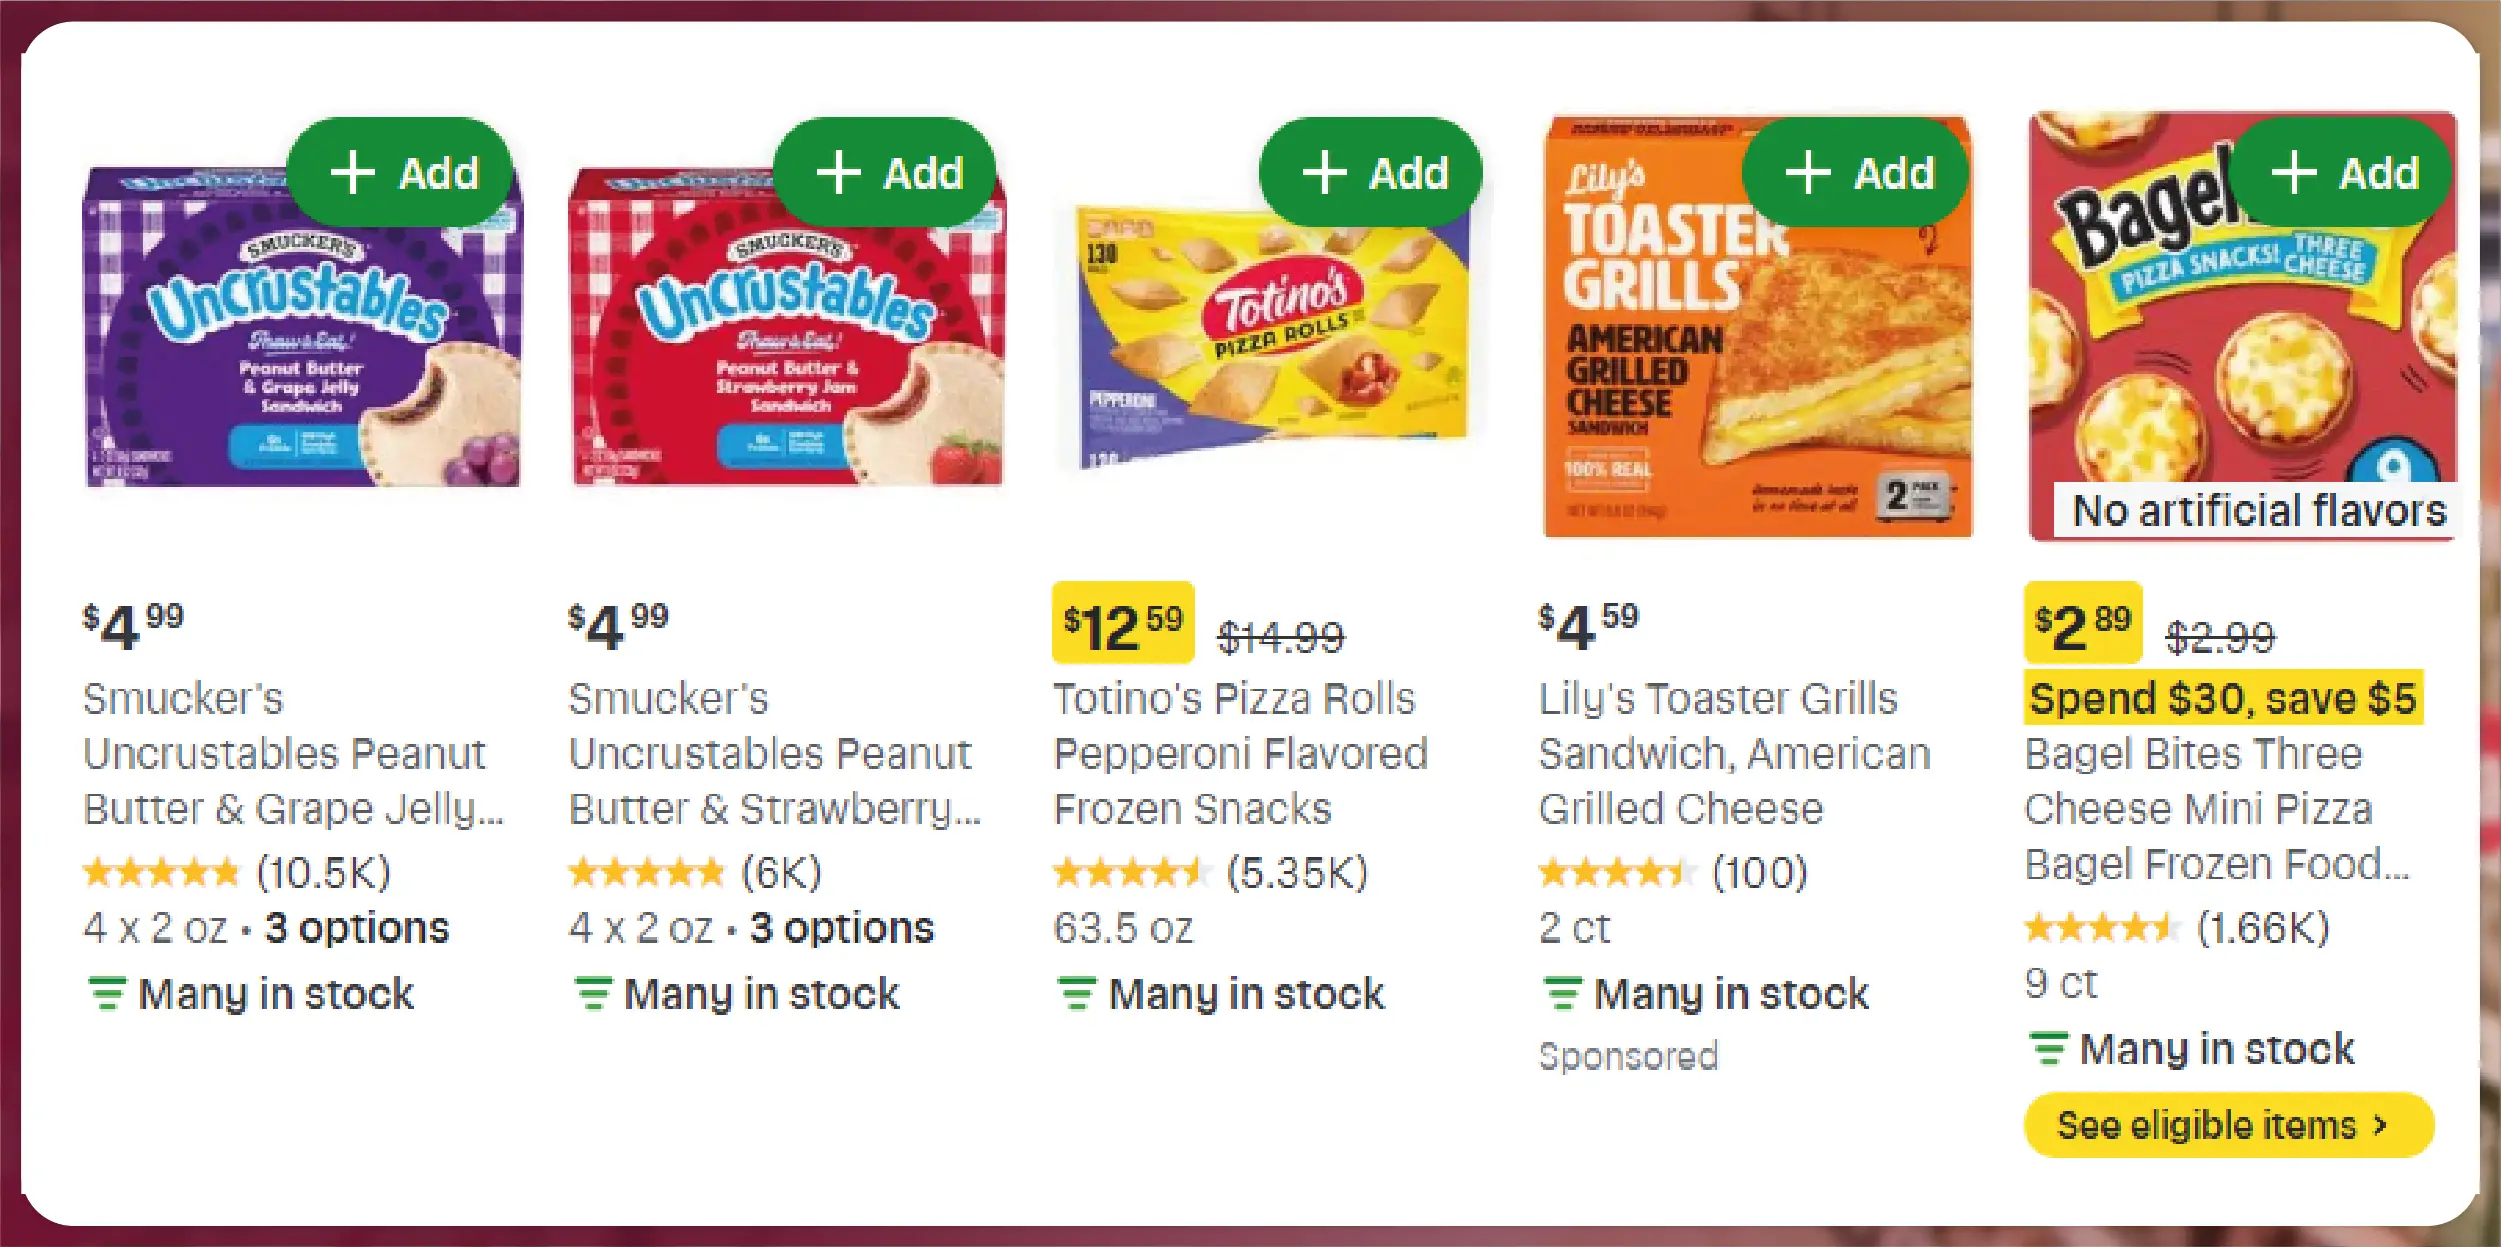Add Uncrustables Grape Jelly to cart
The width and height of the screenshot is (2501, 1248).
pyautogui.click(x=402, y=173)
